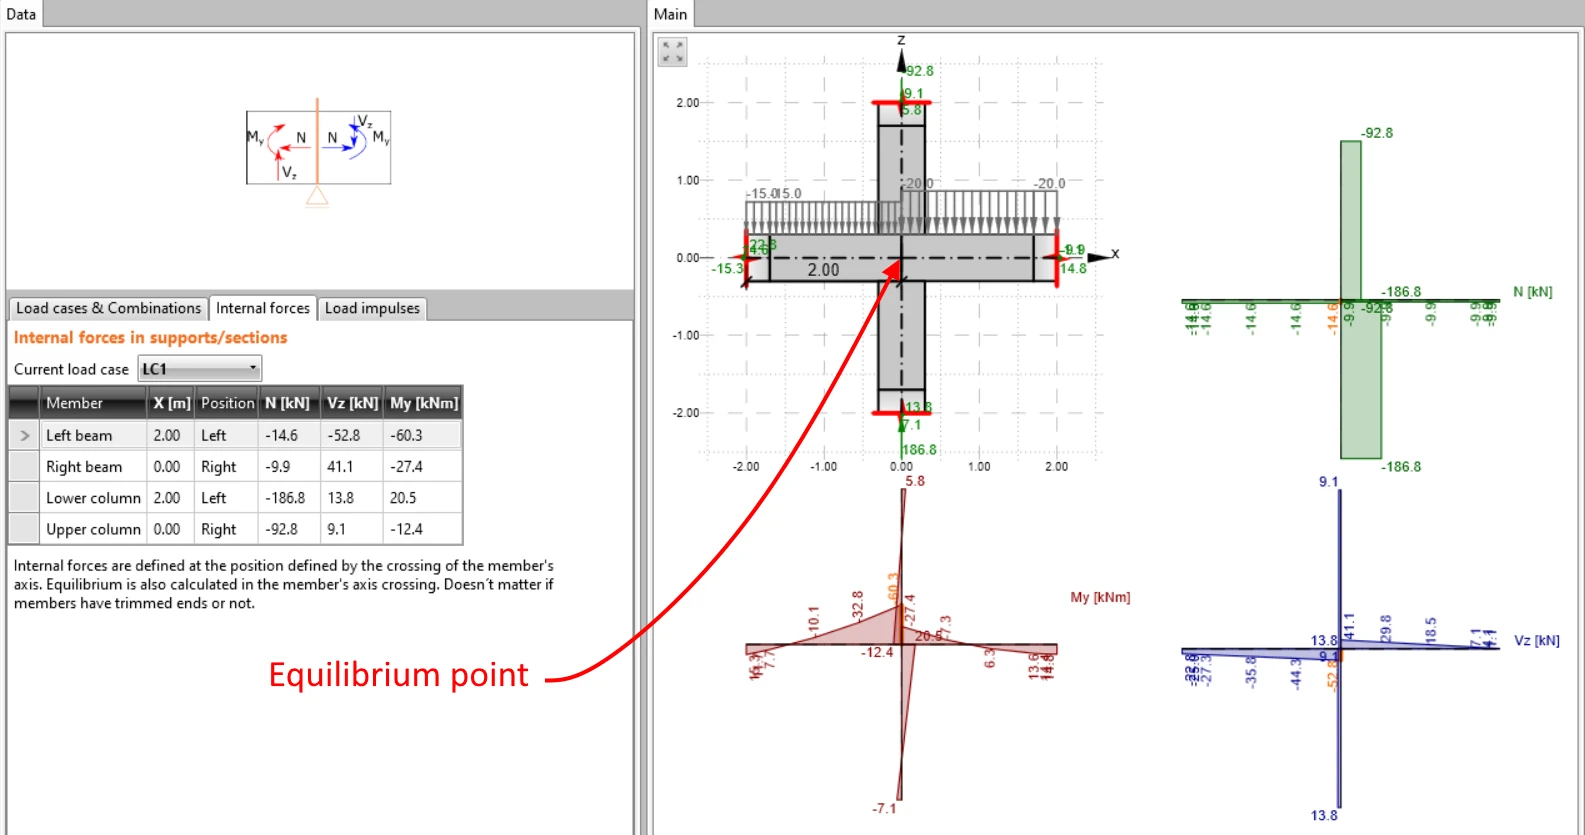1585x835 pixels.
Task: Select the Internal forces tab
Action: (x=263, y=308)
